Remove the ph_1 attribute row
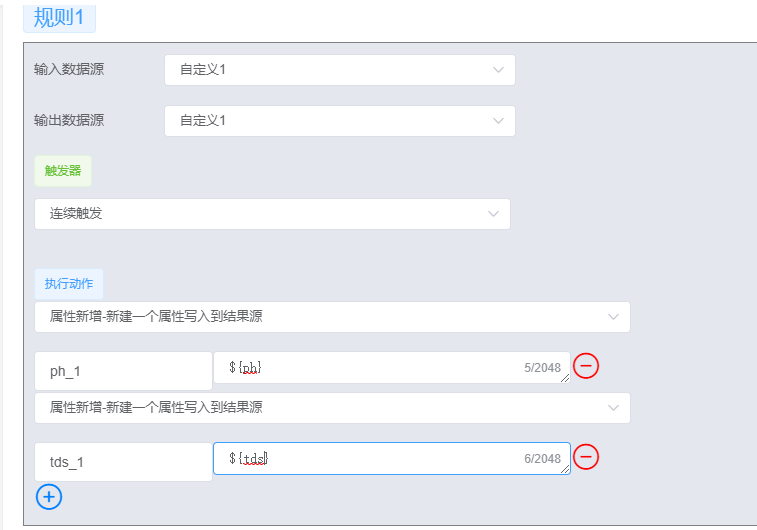The image size is (757, 530). 586,366
